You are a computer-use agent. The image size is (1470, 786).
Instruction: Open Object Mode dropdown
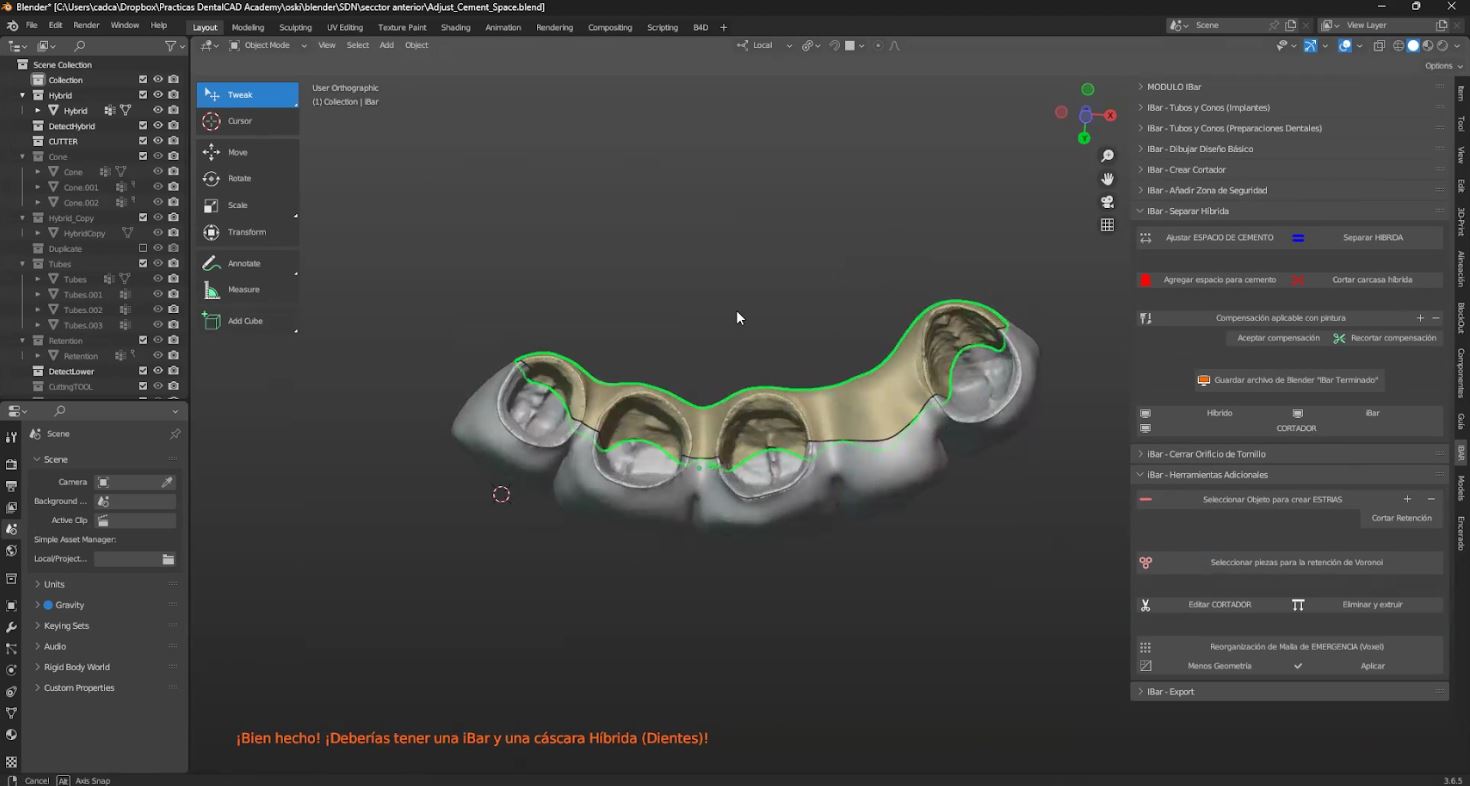268,45
